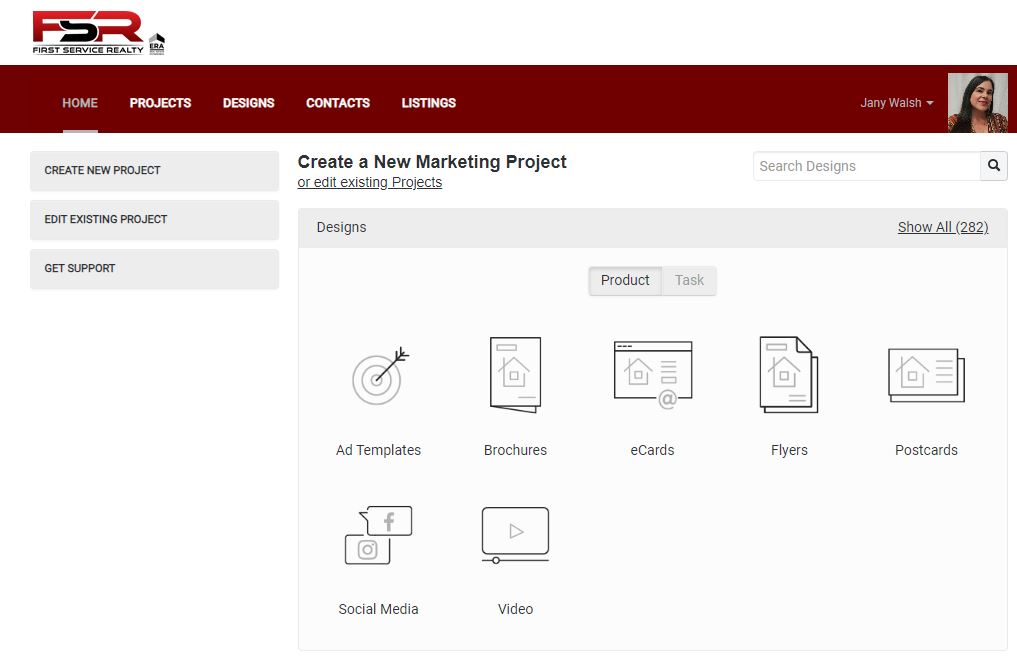Go to the Projects menu item
The image size is (1017, 661).
click(x=160, y=103)
